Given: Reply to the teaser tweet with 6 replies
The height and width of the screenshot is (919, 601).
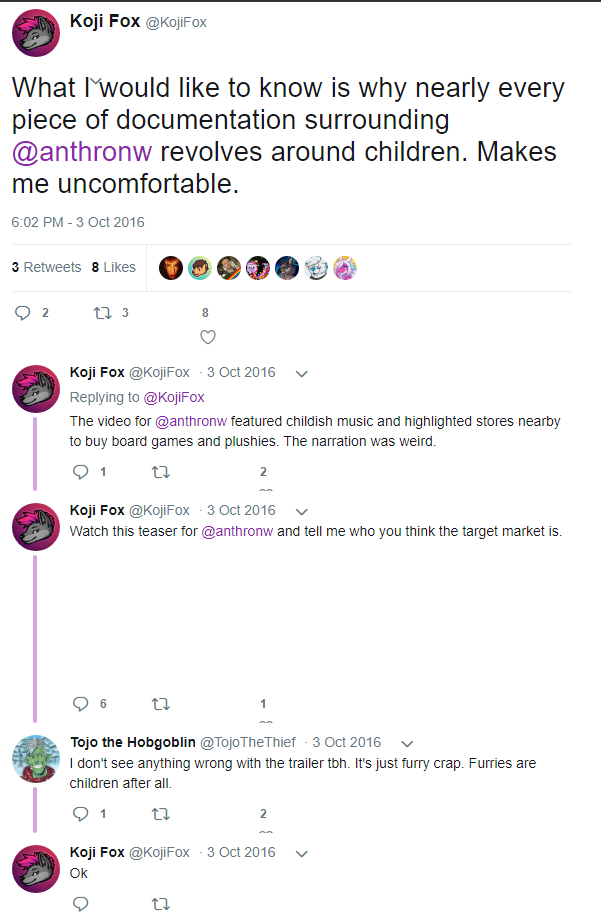Looking at the screenshot, I should pyautogui.click(x=81, y=704).
